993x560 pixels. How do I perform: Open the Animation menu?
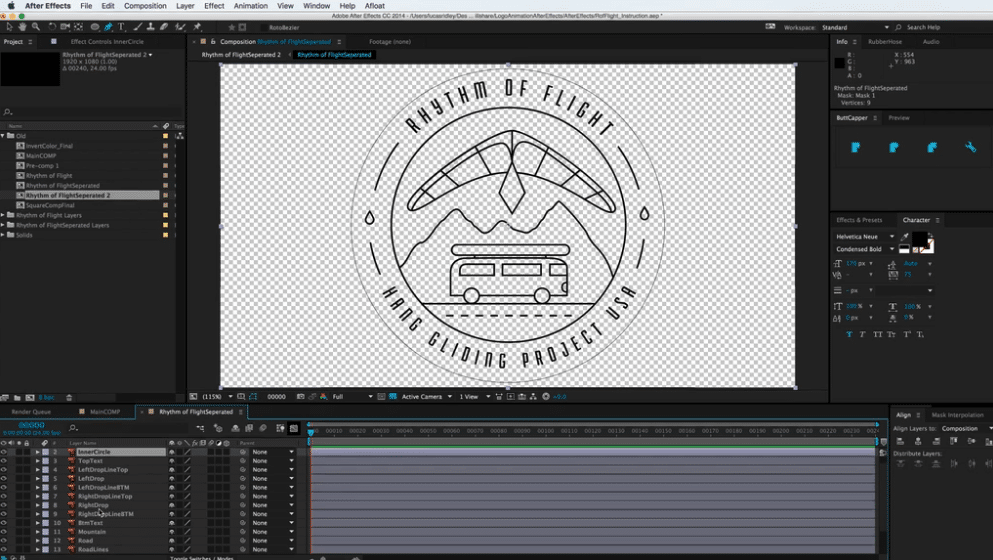click(251, 6)
